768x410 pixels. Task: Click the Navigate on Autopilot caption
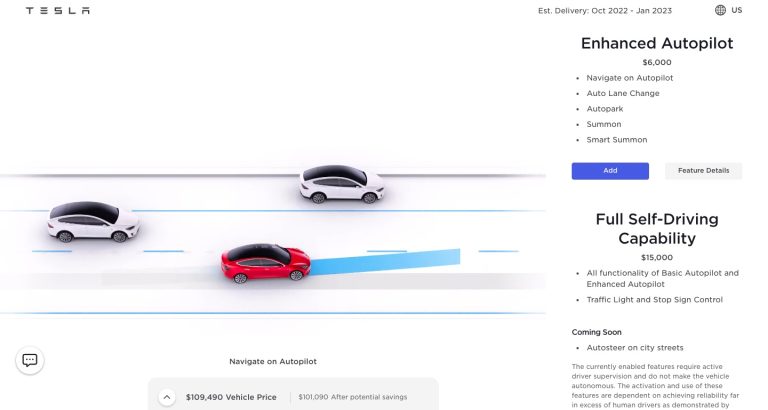coord(273,362)
